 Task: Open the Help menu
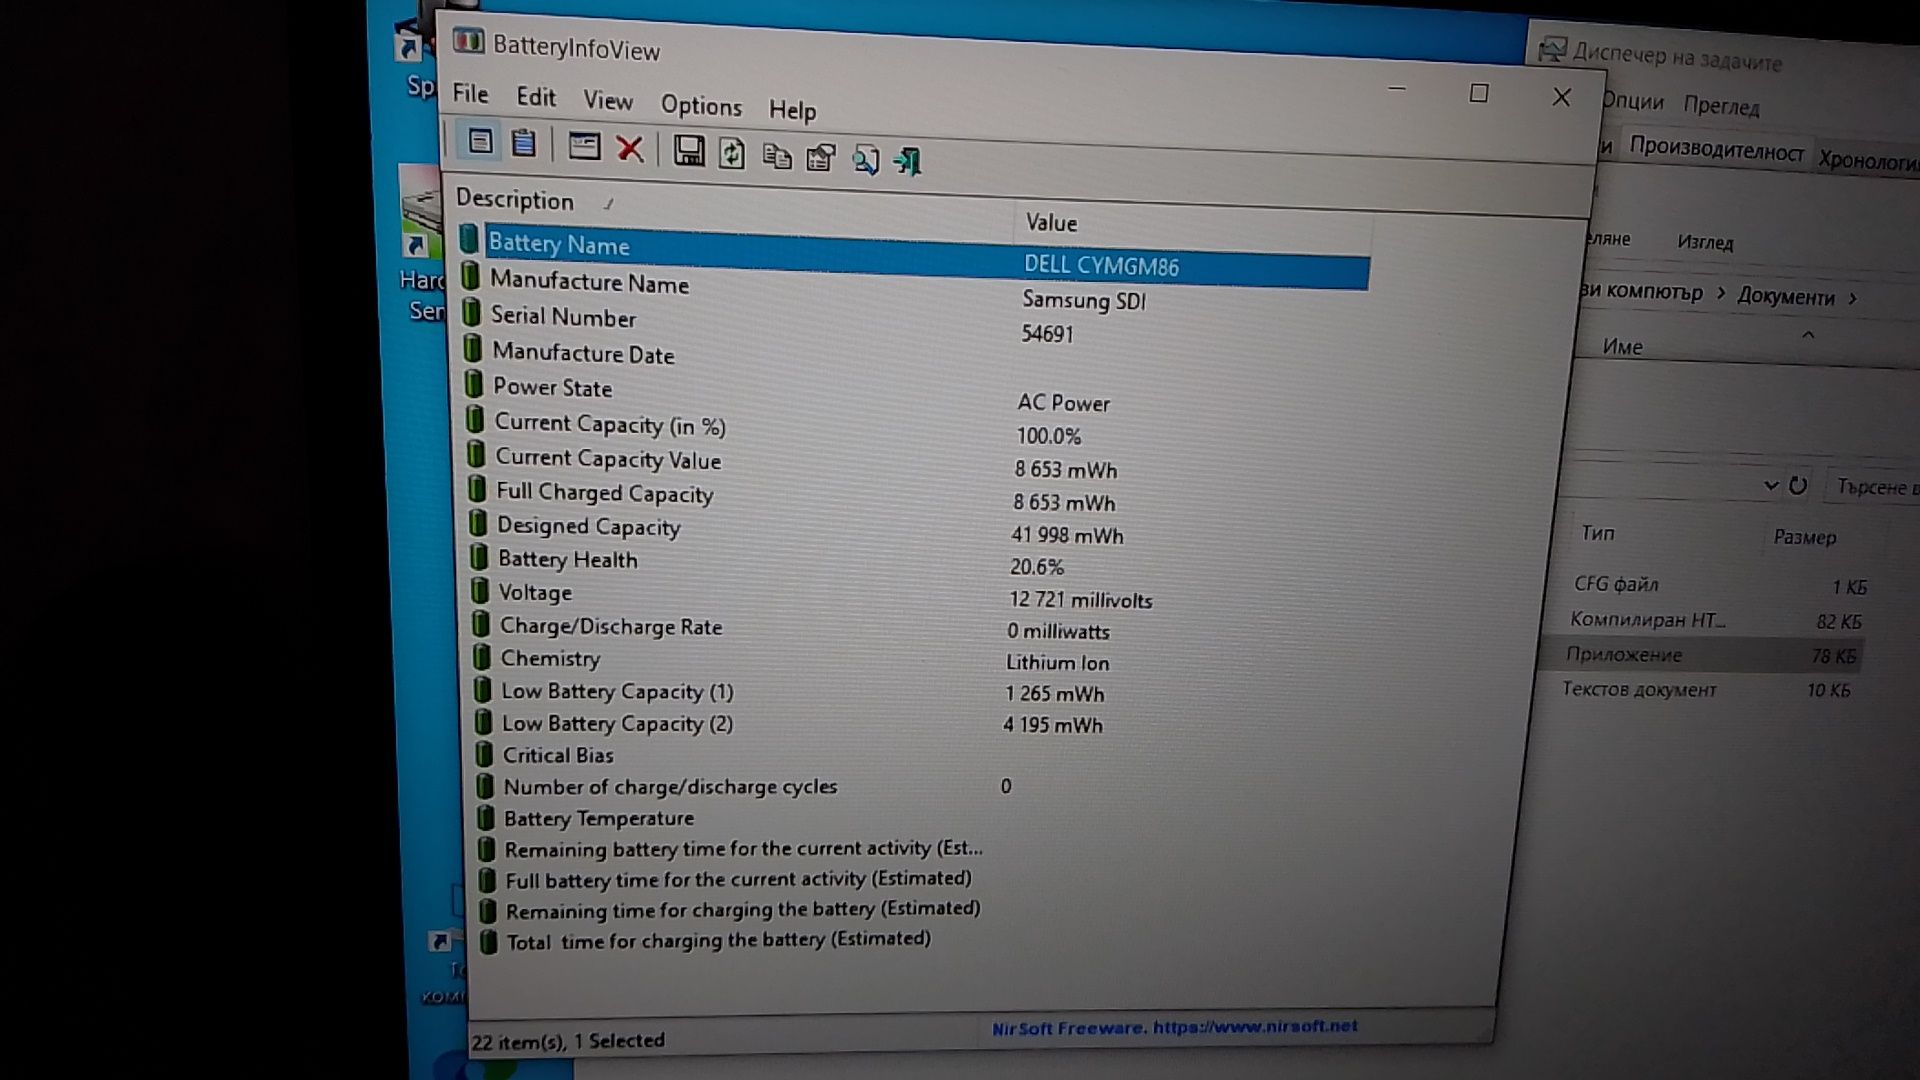tap(792, 110)
